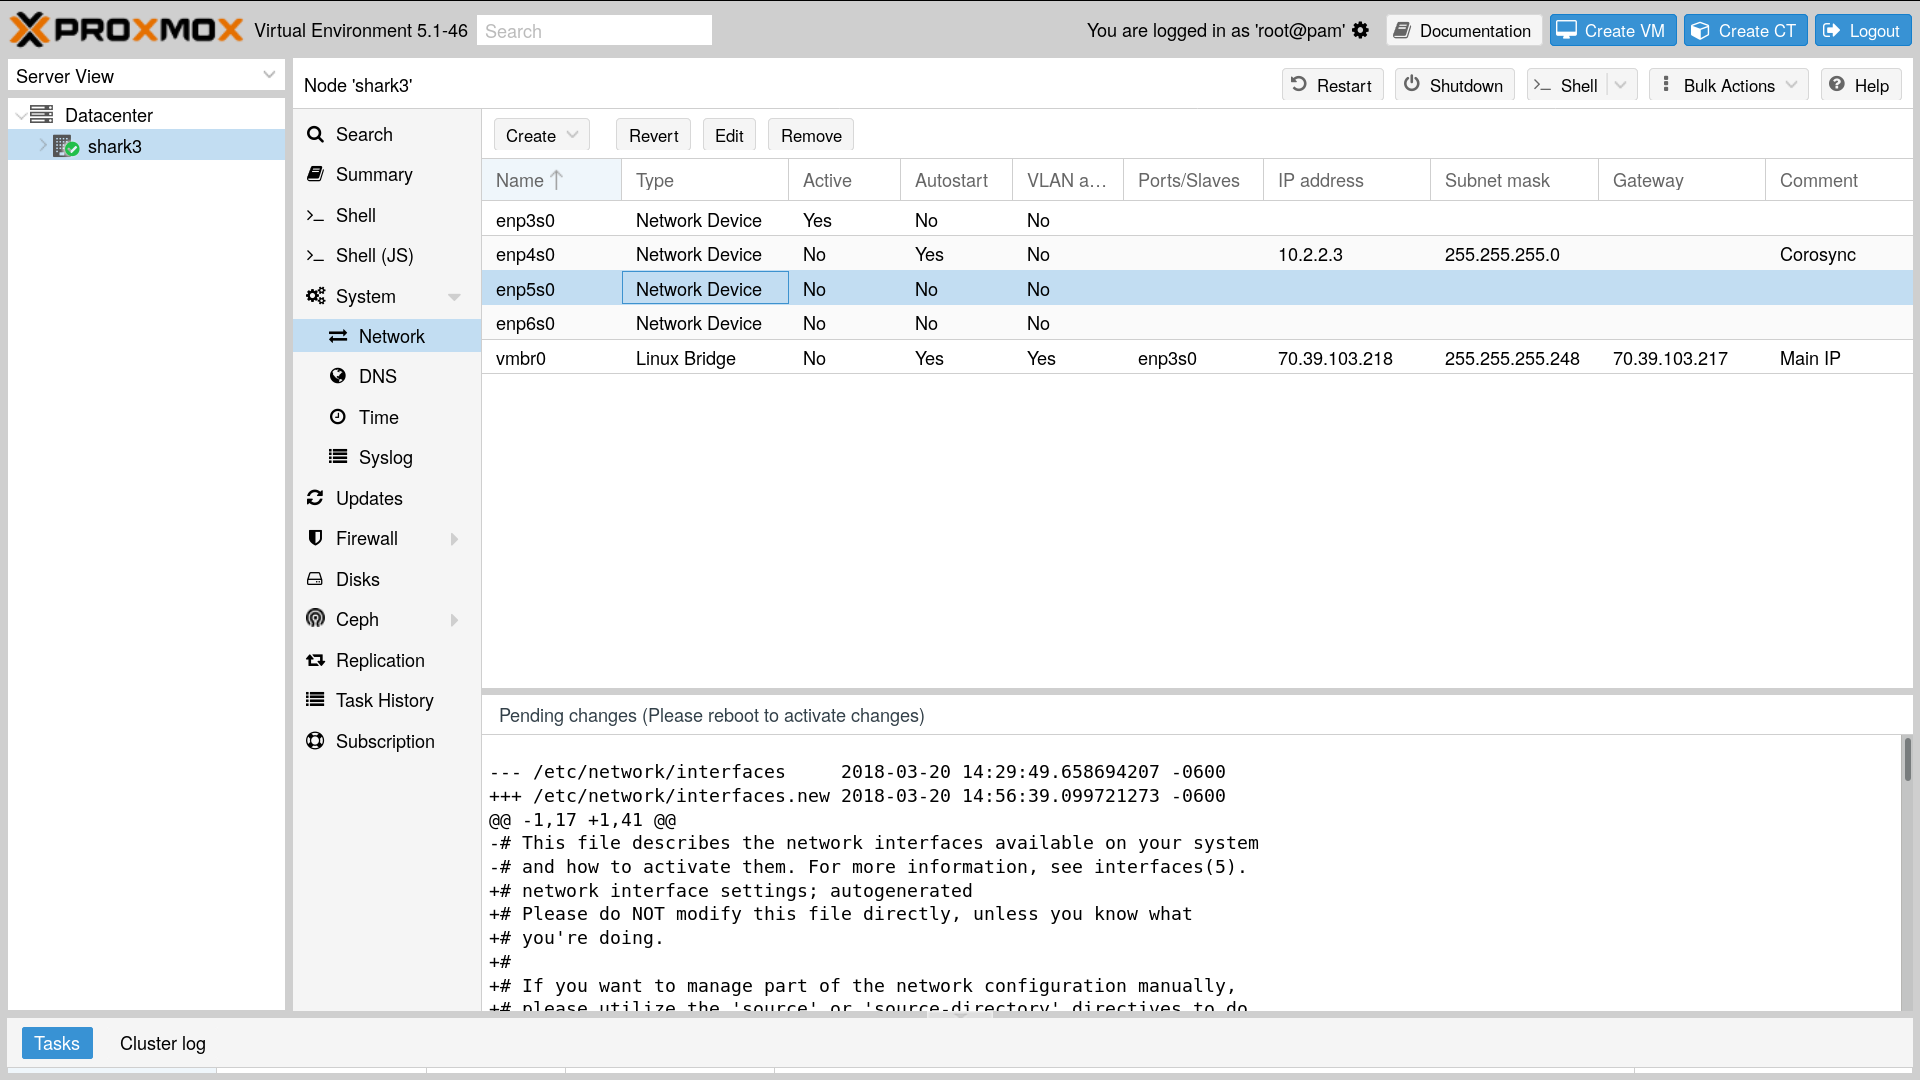Open the Create network dropdown
Viewport: 1920px width, 1080px height.
(x=541, y=136)
